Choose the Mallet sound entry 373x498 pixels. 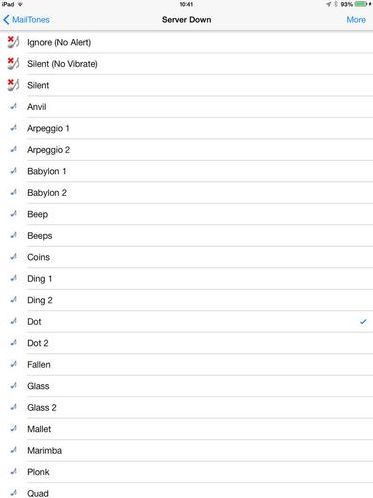pos(186,429)
